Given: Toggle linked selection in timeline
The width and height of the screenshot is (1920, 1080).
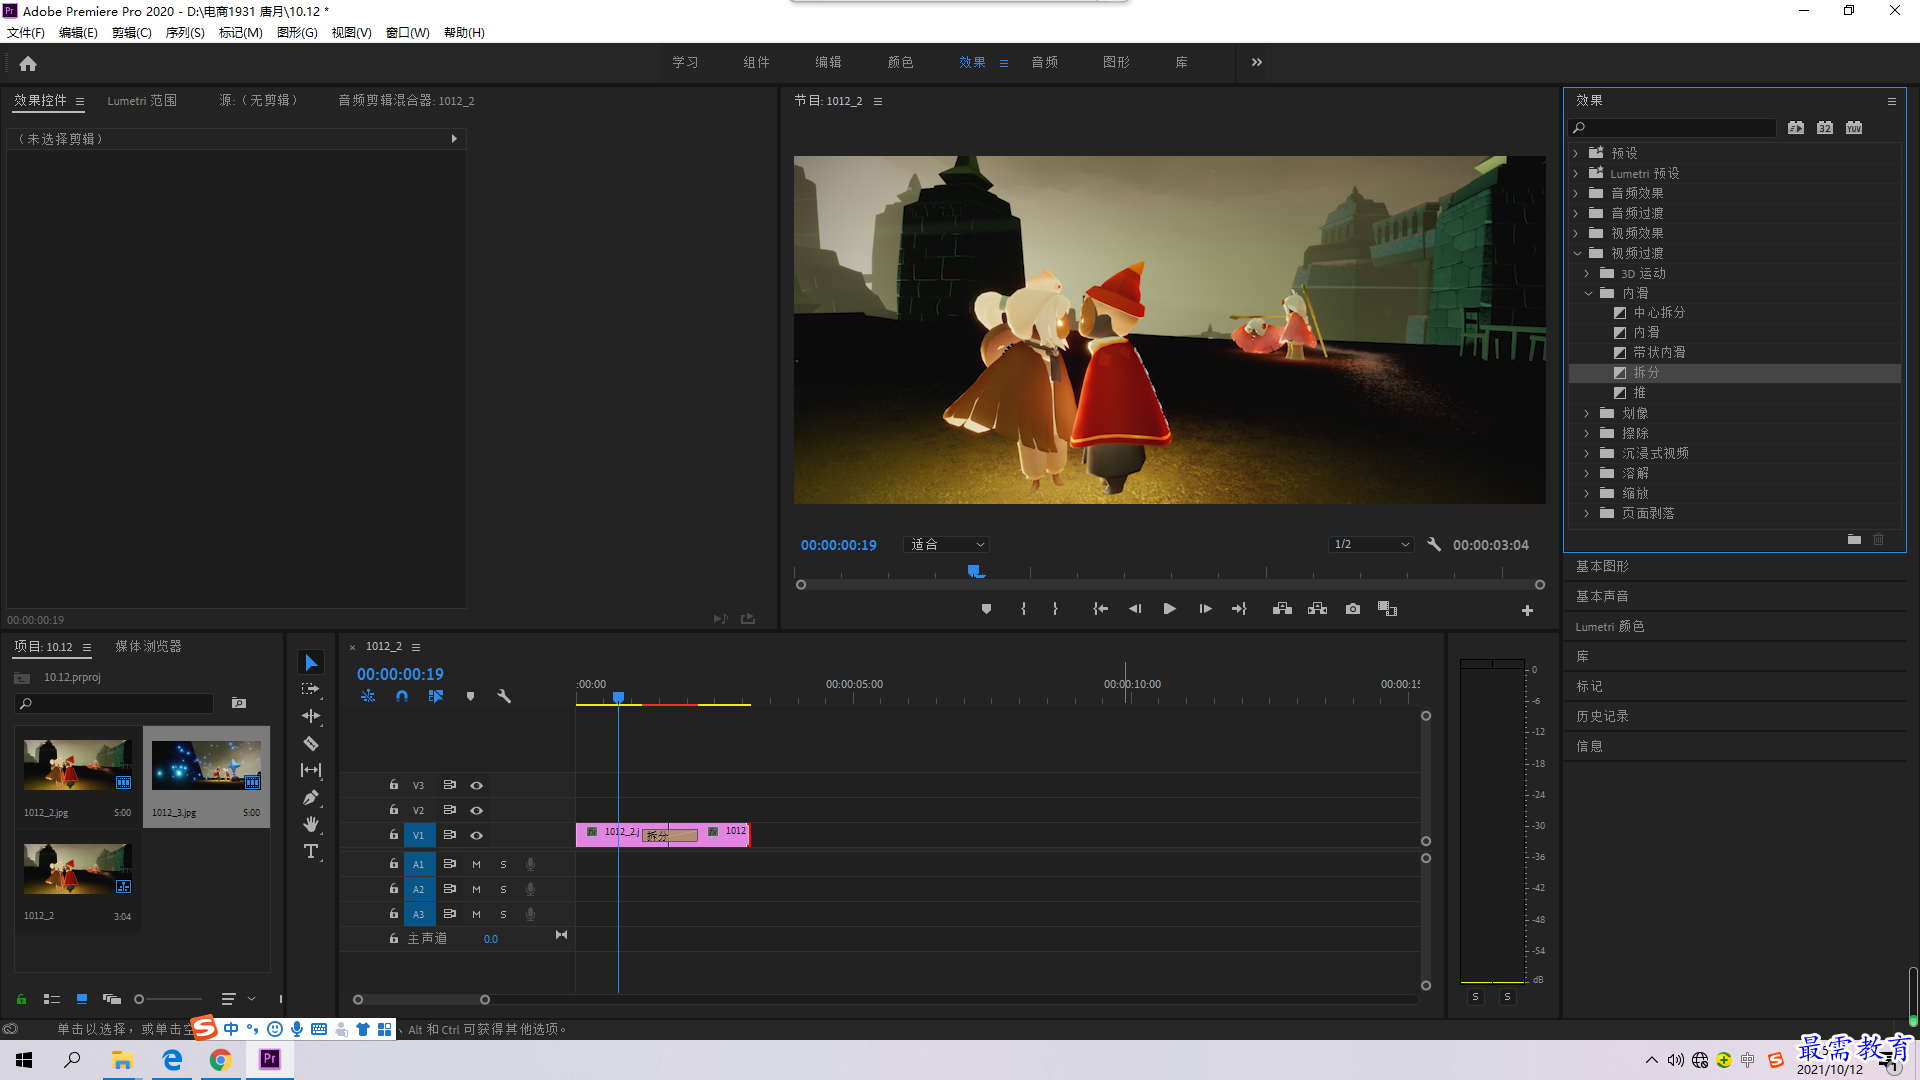Looking at the screenshot, I should (436, 696).
